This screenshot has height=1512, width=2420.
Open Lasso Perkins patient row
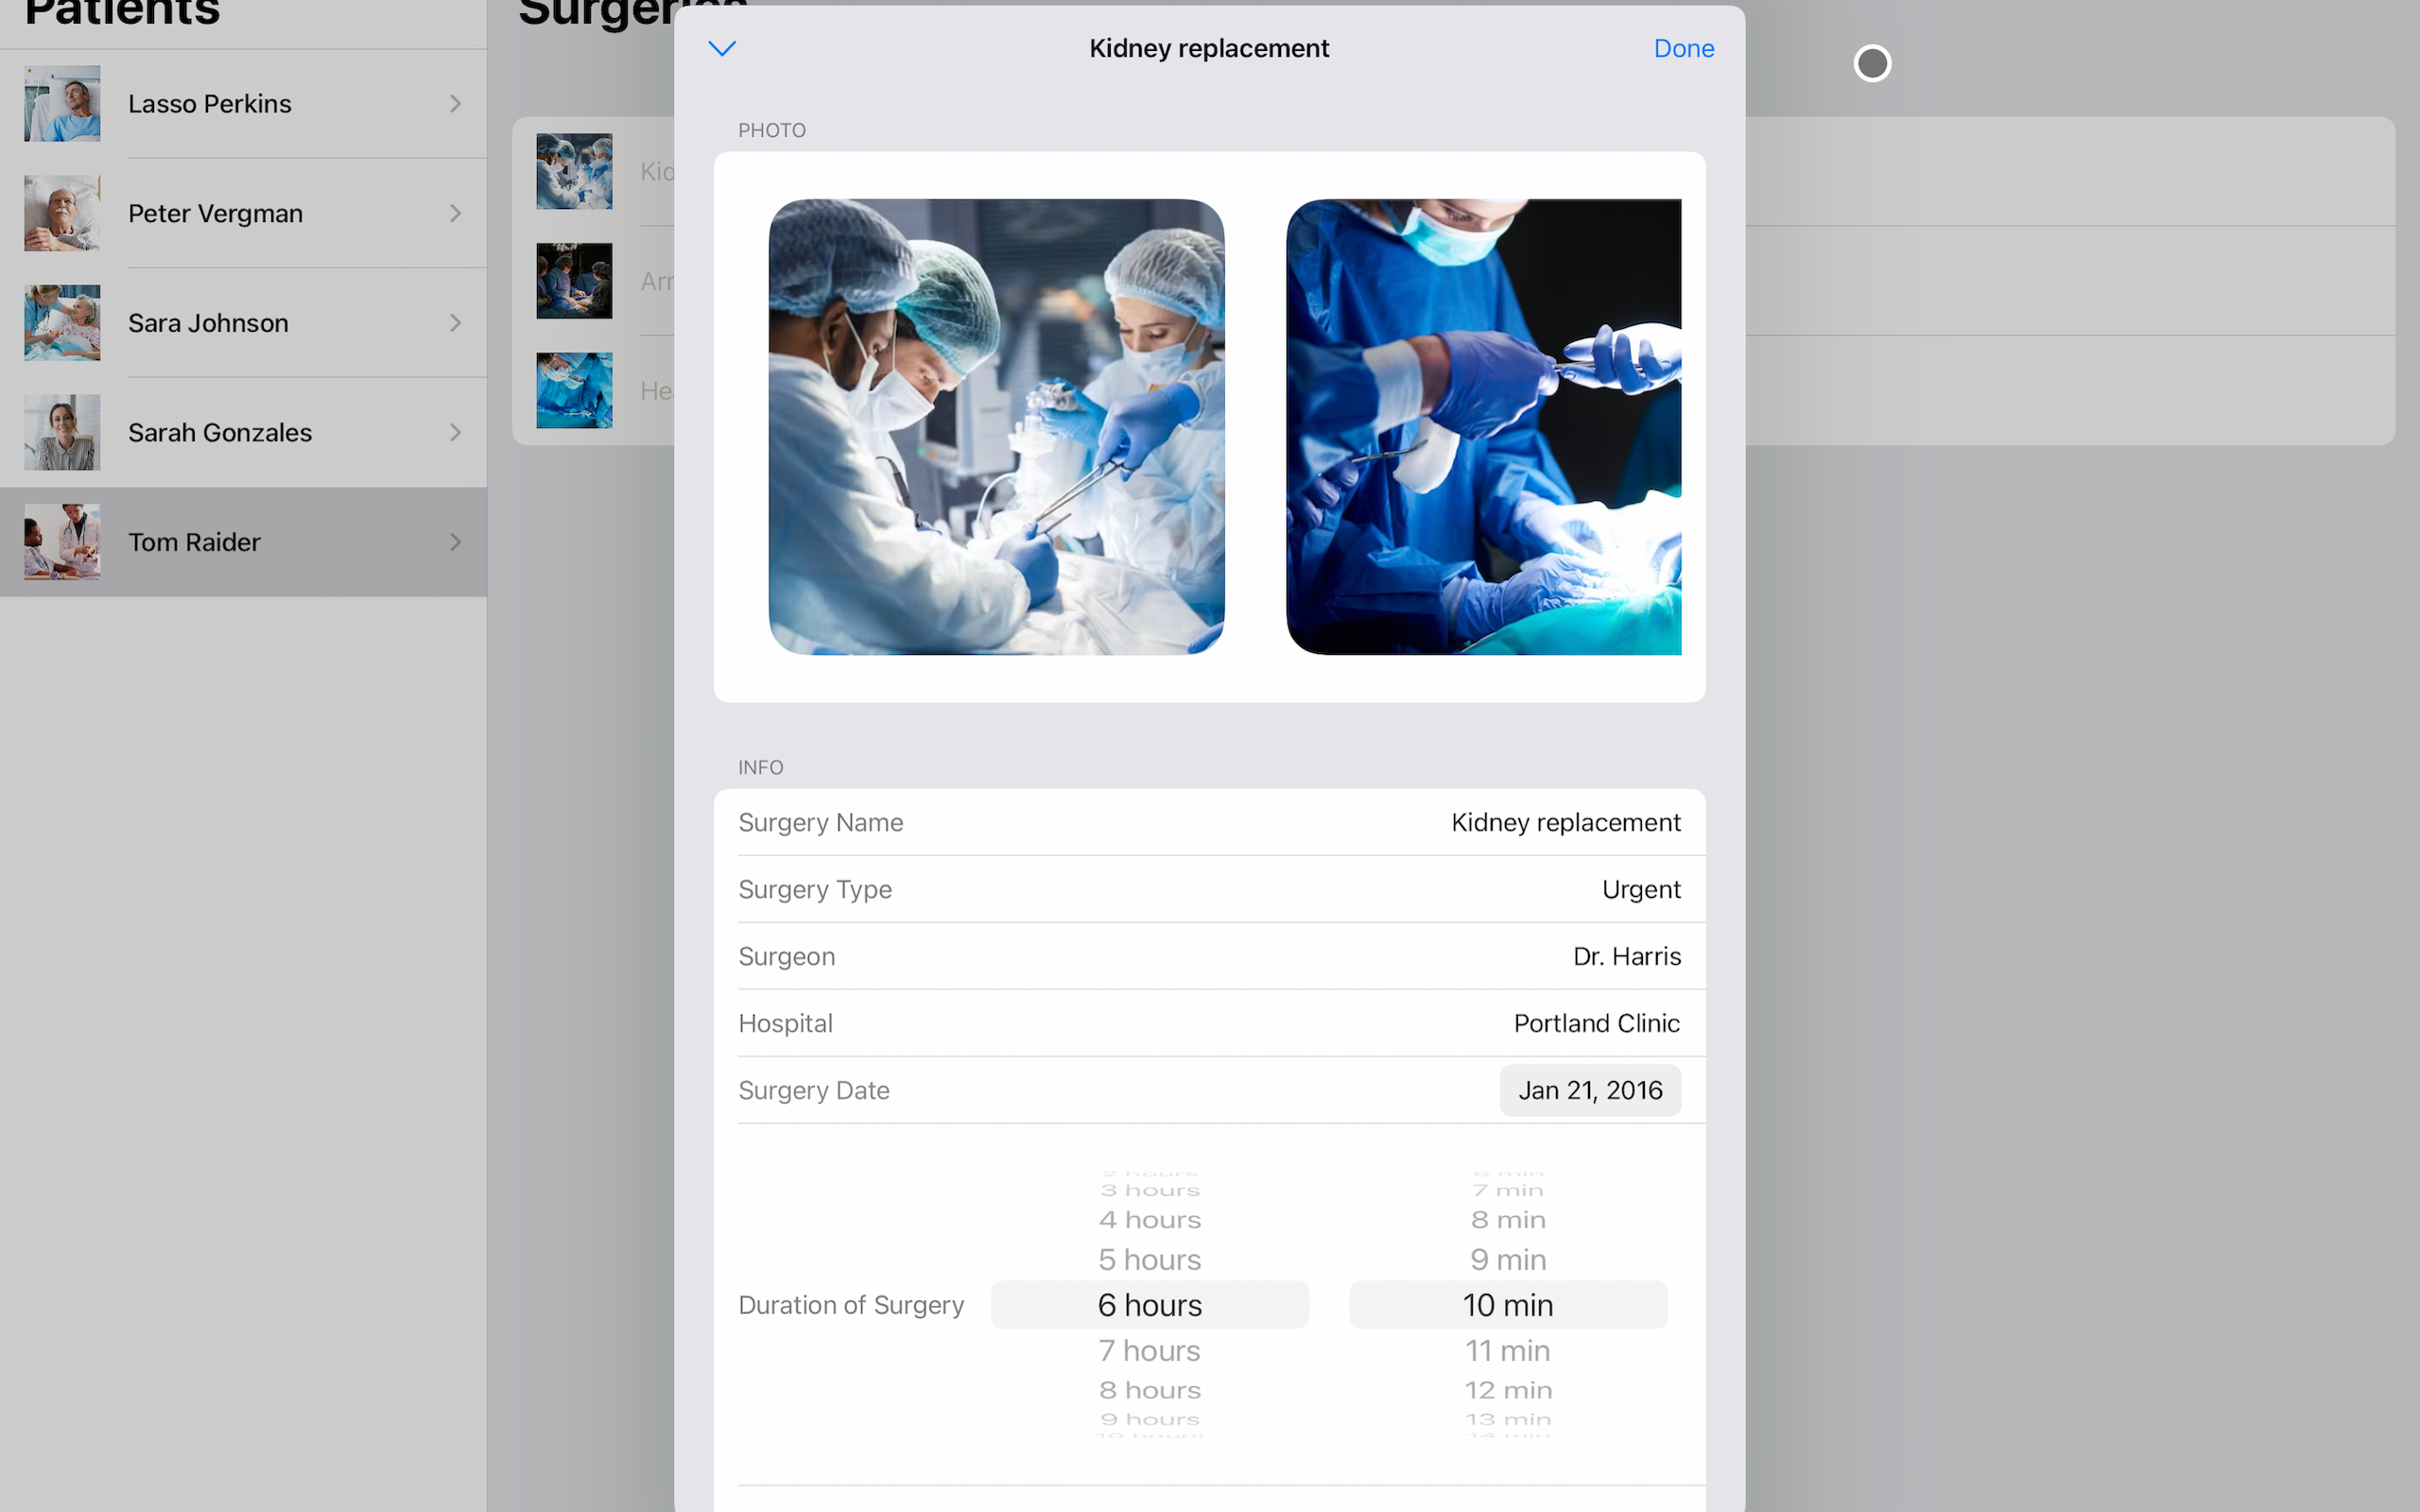[243, 104]
